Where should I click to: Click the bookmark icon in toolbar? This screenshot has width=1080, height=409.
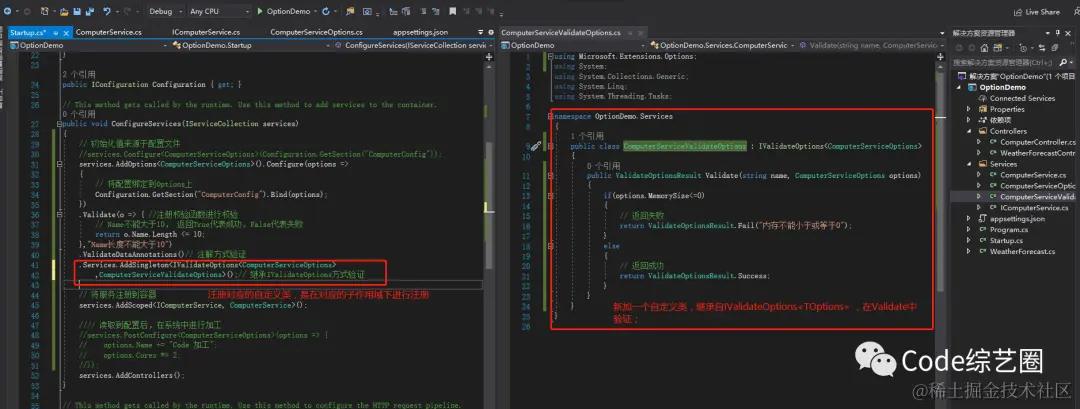(x=453, y=12)
